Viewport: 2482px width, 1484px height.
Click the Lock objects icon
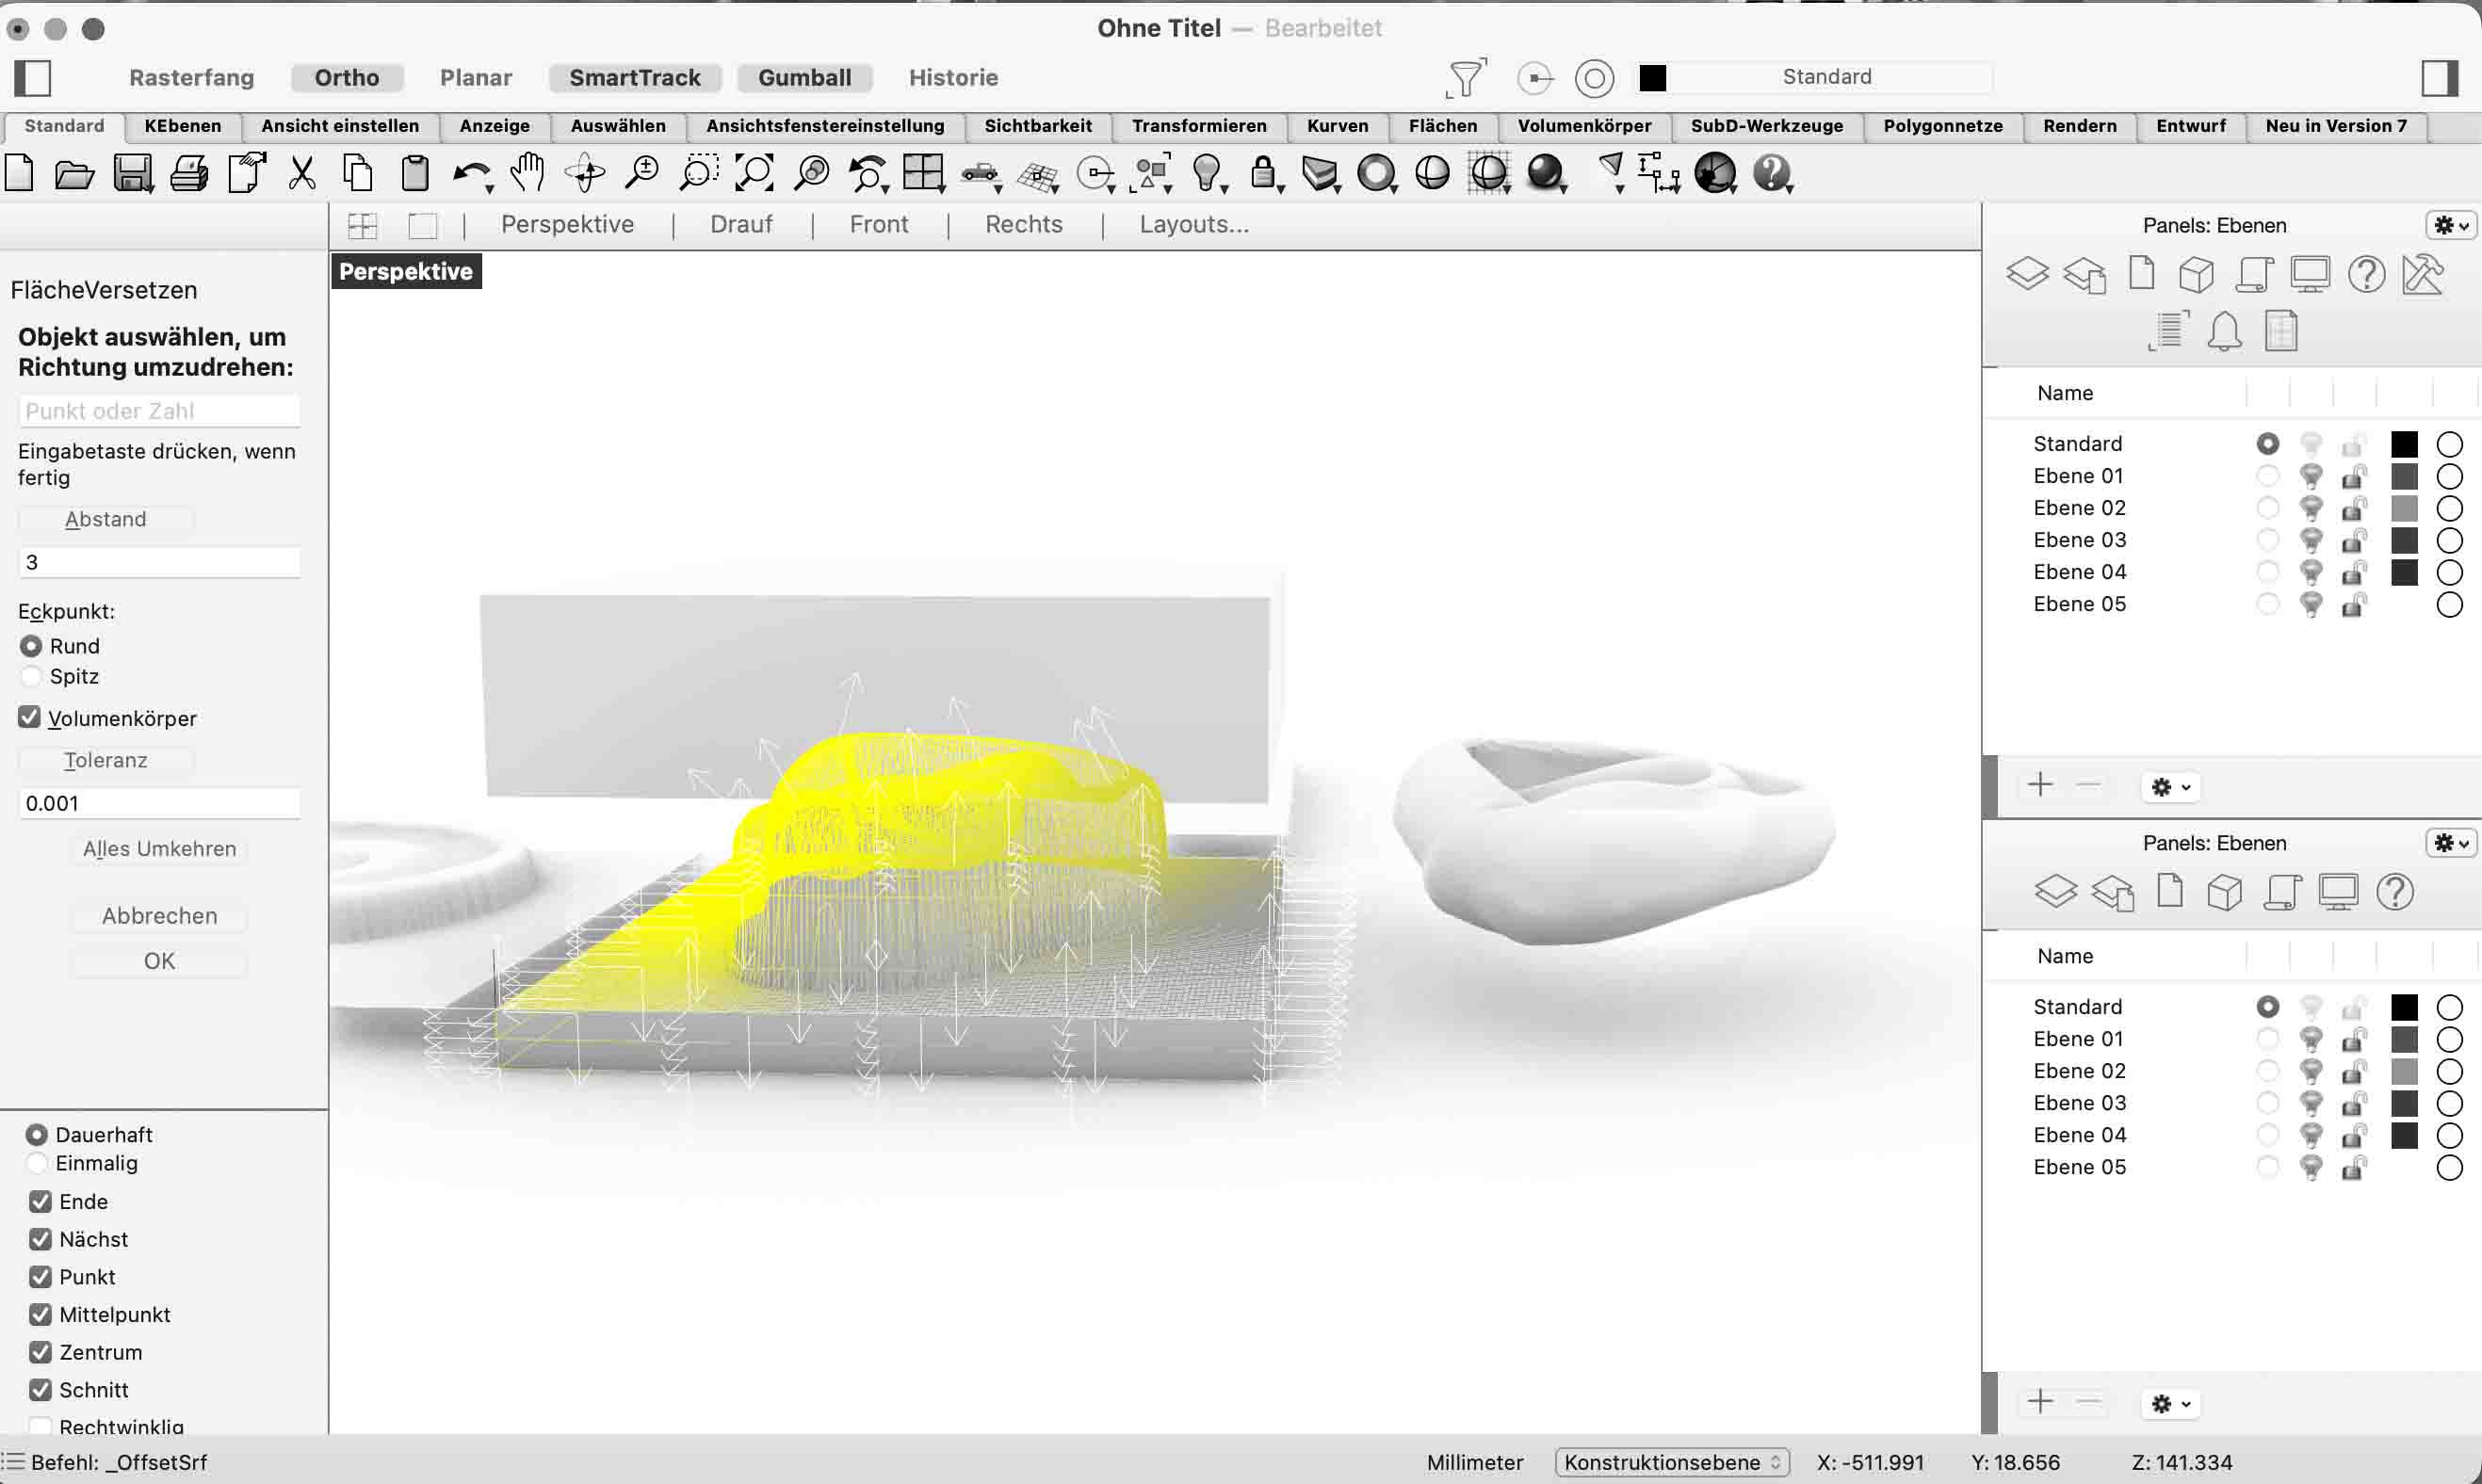click(1263, 173)
